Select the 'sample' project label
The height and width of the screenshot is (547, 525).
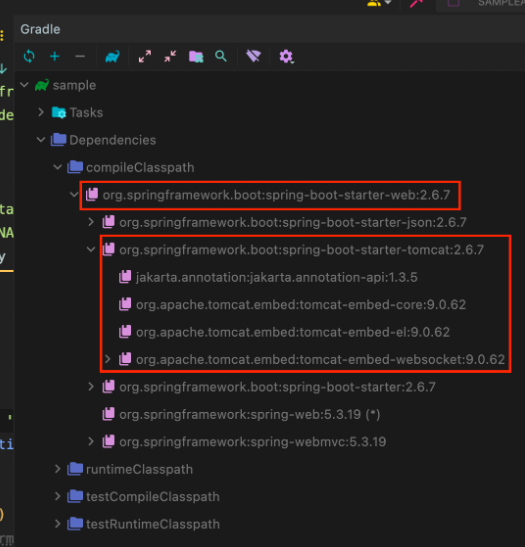click(x=74, y=85)
